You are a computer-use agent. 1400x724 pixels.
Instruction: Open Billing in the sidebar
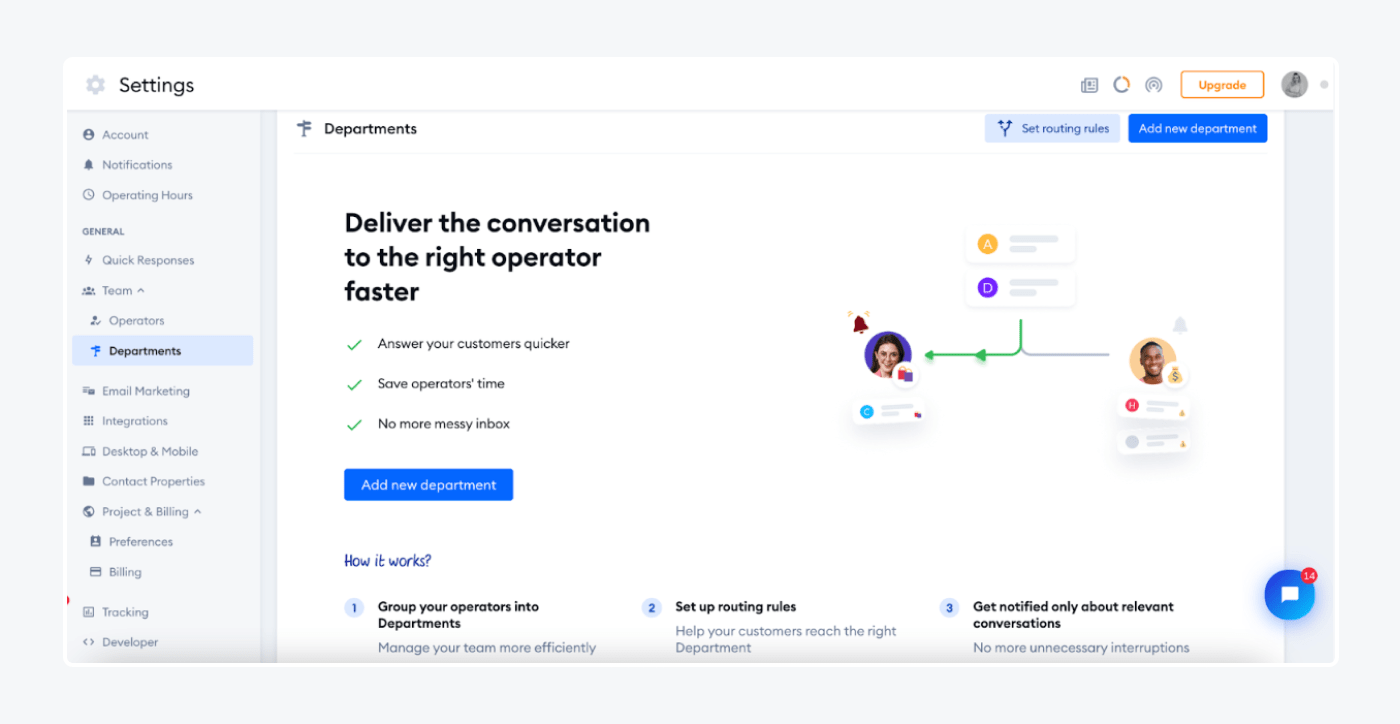pos(125,572)
